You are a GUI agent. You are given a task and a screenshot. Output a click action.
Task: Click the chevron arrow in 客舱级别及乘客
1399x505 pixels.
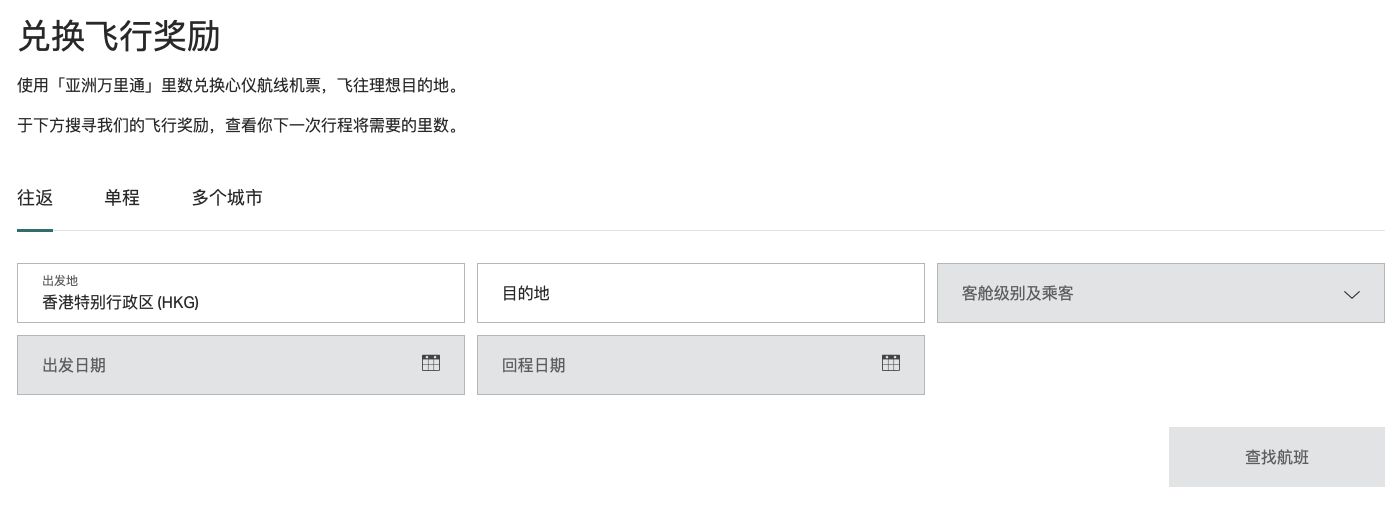1352,294
